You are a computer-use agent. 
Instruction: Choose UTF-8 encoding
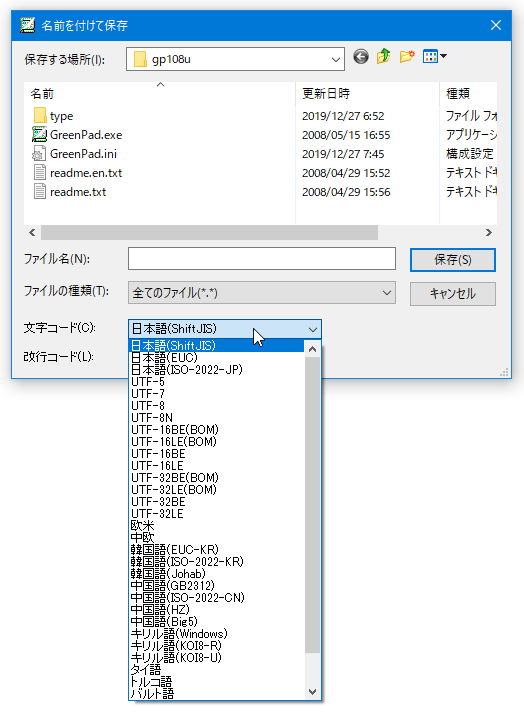click(x=217, y=406)
